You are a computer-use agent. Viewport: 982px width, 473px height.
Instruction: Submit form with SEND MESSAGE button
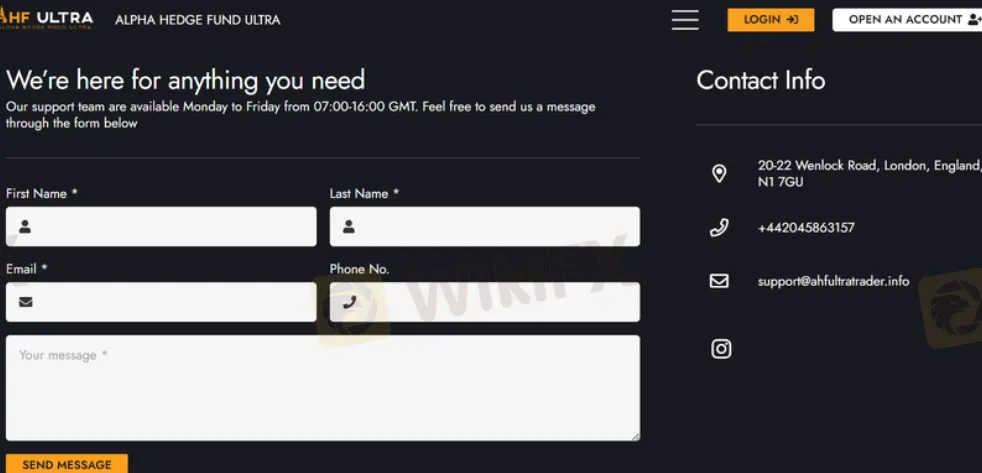coord(67,464)
